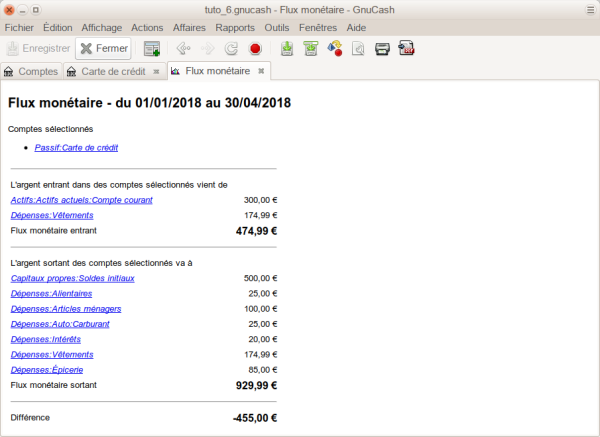600x437 pixels.
Task: Open the Passif:Carte de crédit account link
Action: [x=76, y=148]
